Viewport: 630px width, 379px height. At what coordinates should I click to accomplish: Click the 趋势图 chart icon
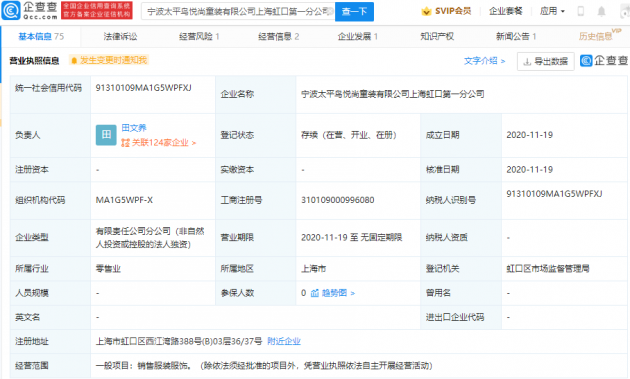pyautogui.click(x=315, y=293)
